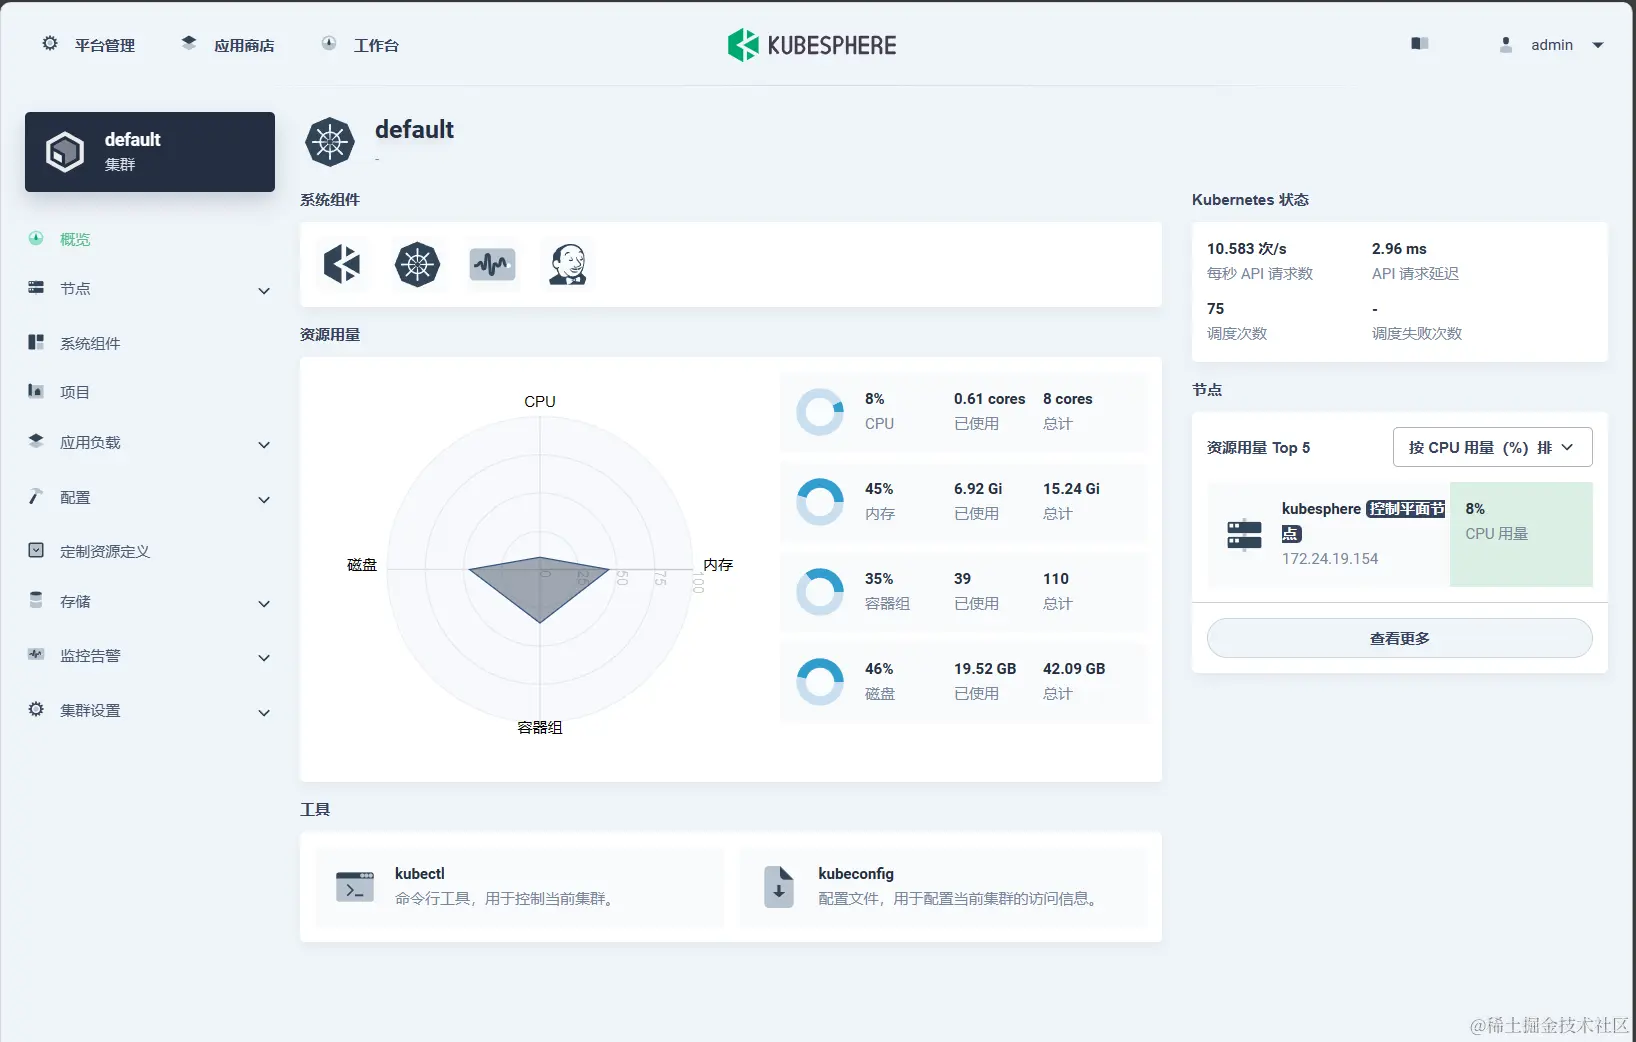Screen dimensions: 1636x1042
Task: Click the KubeSphere logo in header
Action: click(811, 45)
